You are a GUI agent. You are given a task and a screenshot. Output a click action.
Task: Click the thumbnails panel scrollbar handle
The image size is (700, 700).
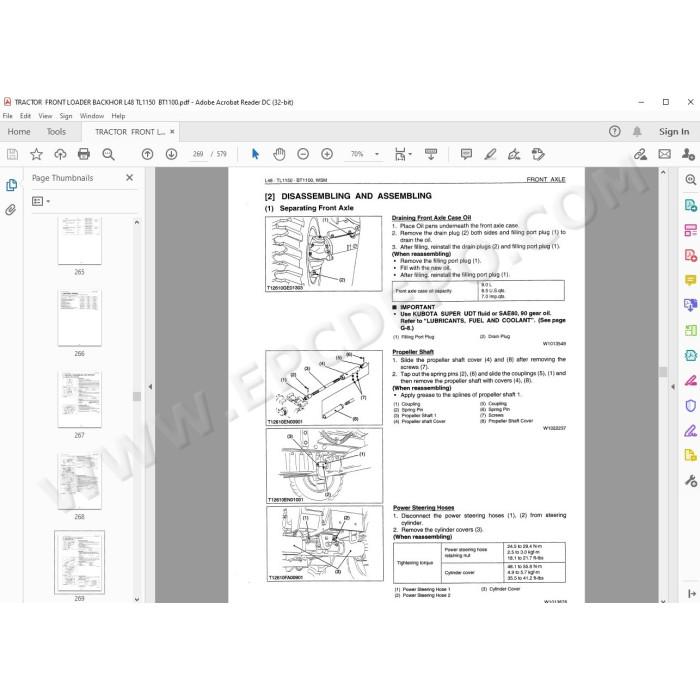[x=137, y=396]
